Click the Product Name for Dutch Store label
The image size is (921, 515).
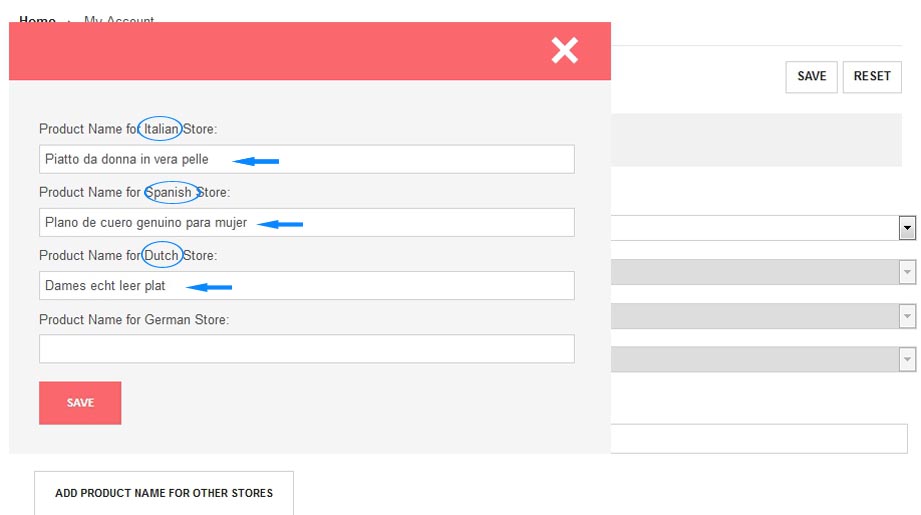tap(127, 256)
